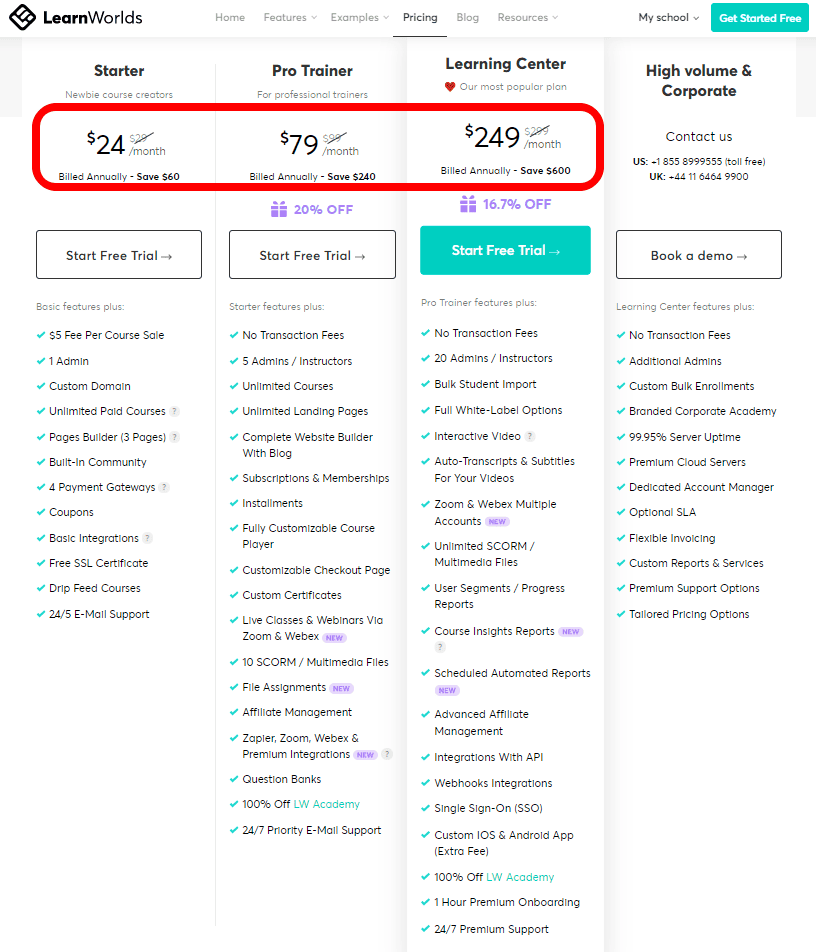Click the LearnWorlds logo icon
816x952 pixels.
[x=22, y=18]
